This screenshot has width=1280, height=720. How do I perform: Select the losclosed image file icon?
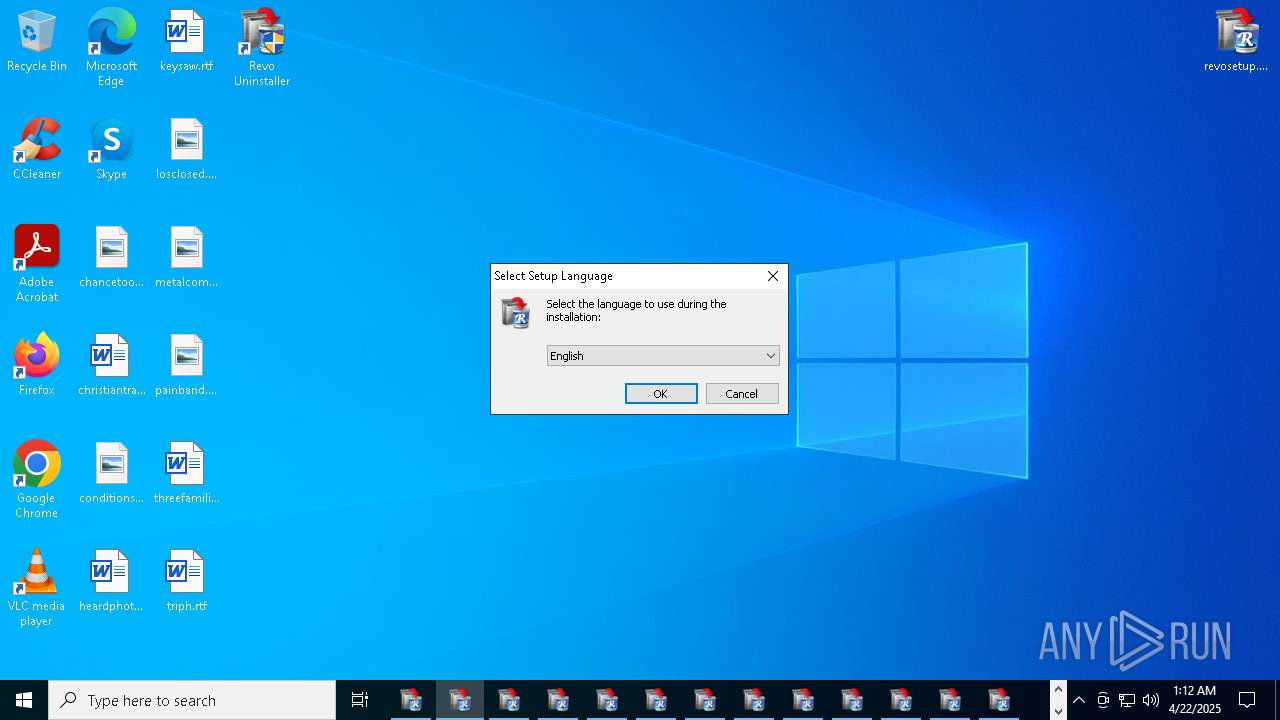click(186, 150)
